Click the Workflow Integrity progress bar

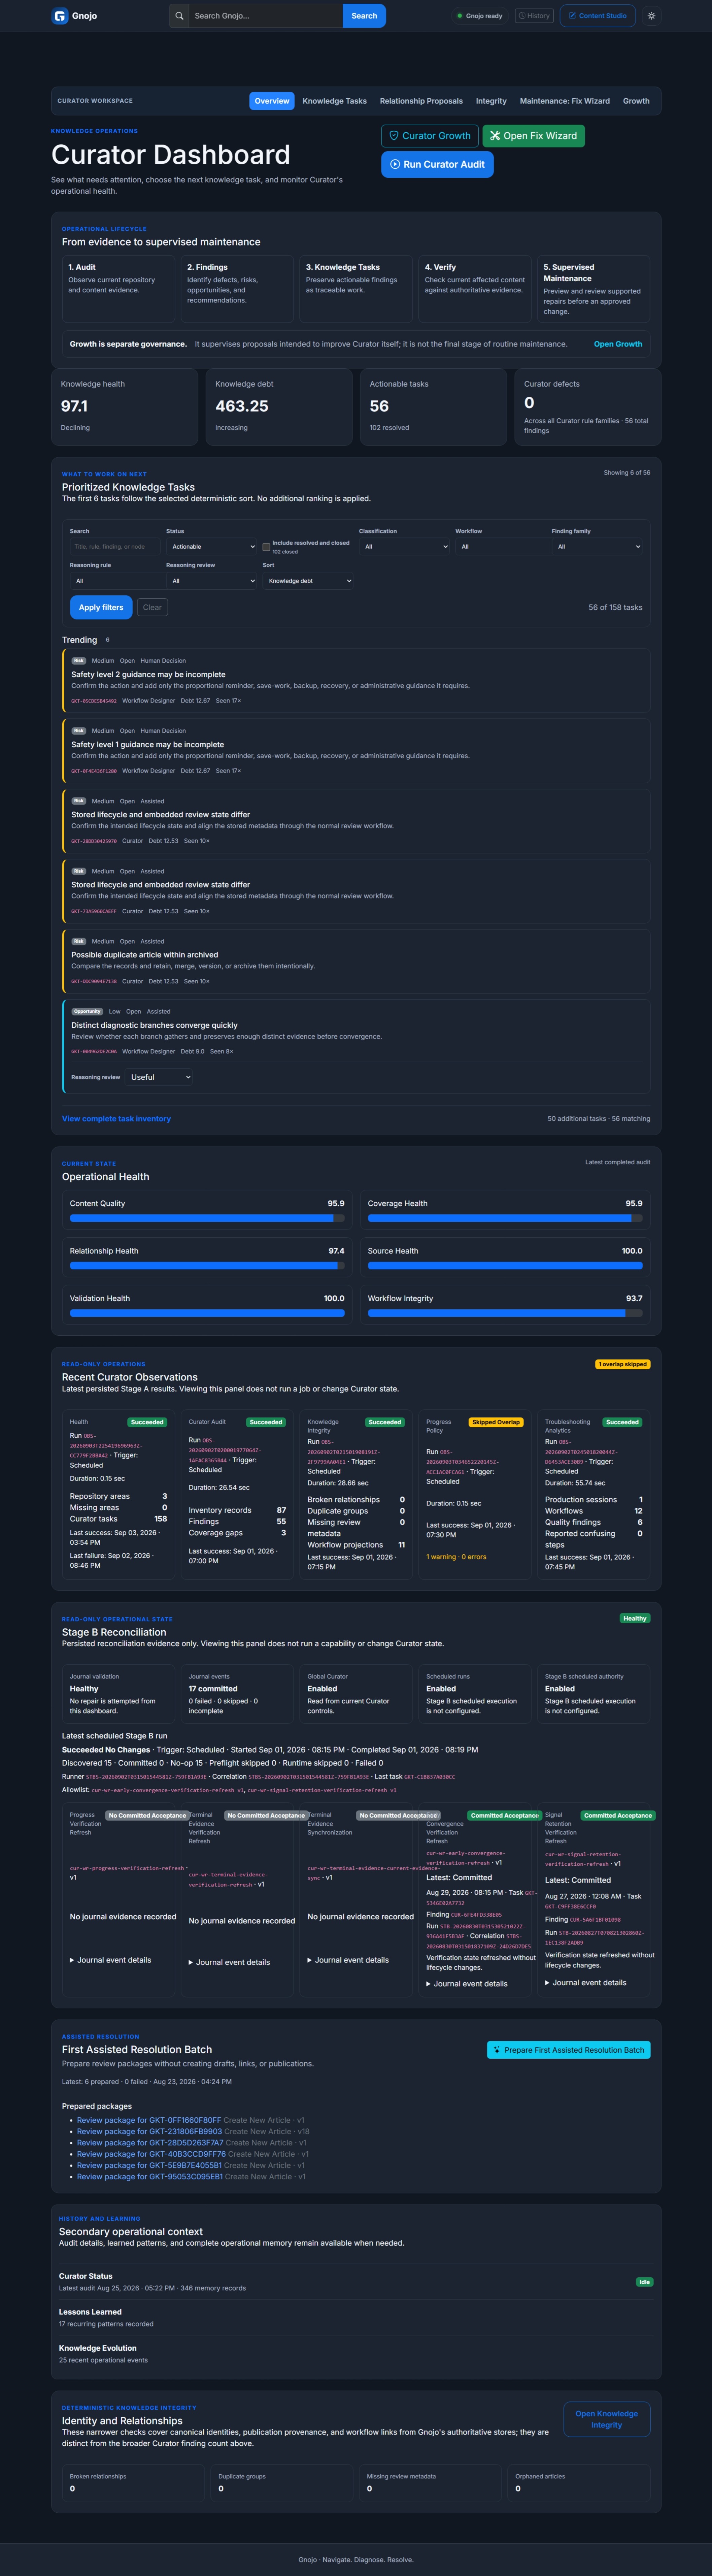pyautogui.click(x=505, y=1313)
